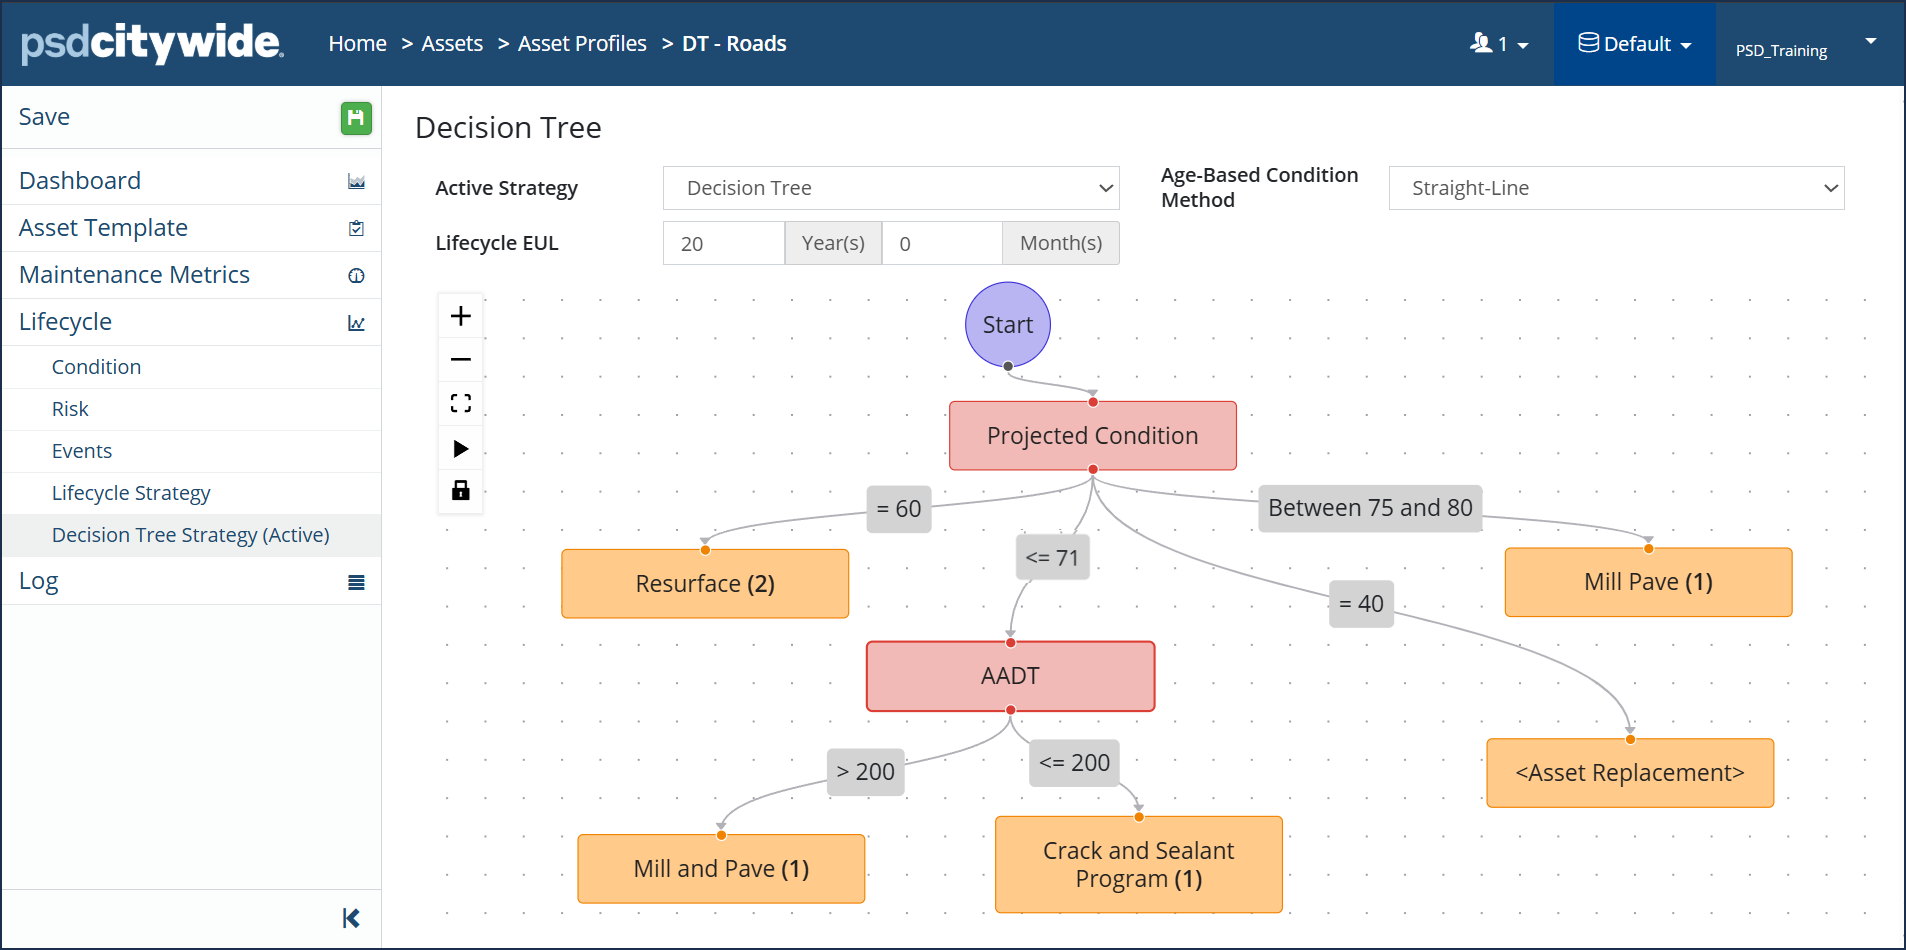This screenshot has width=1906, height=950.
Task: Go to Asset Profiles breadcrumb
Action: click(582, 44)
